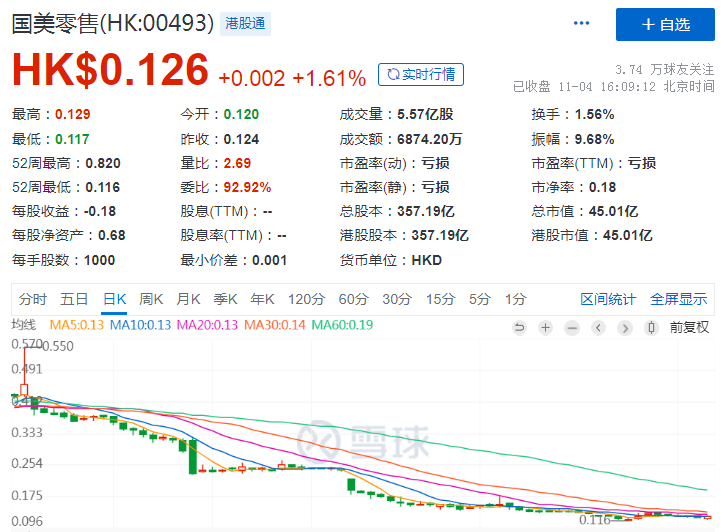
Task: Switch to 30分 interval tab
Action: (x=397, y=299)
